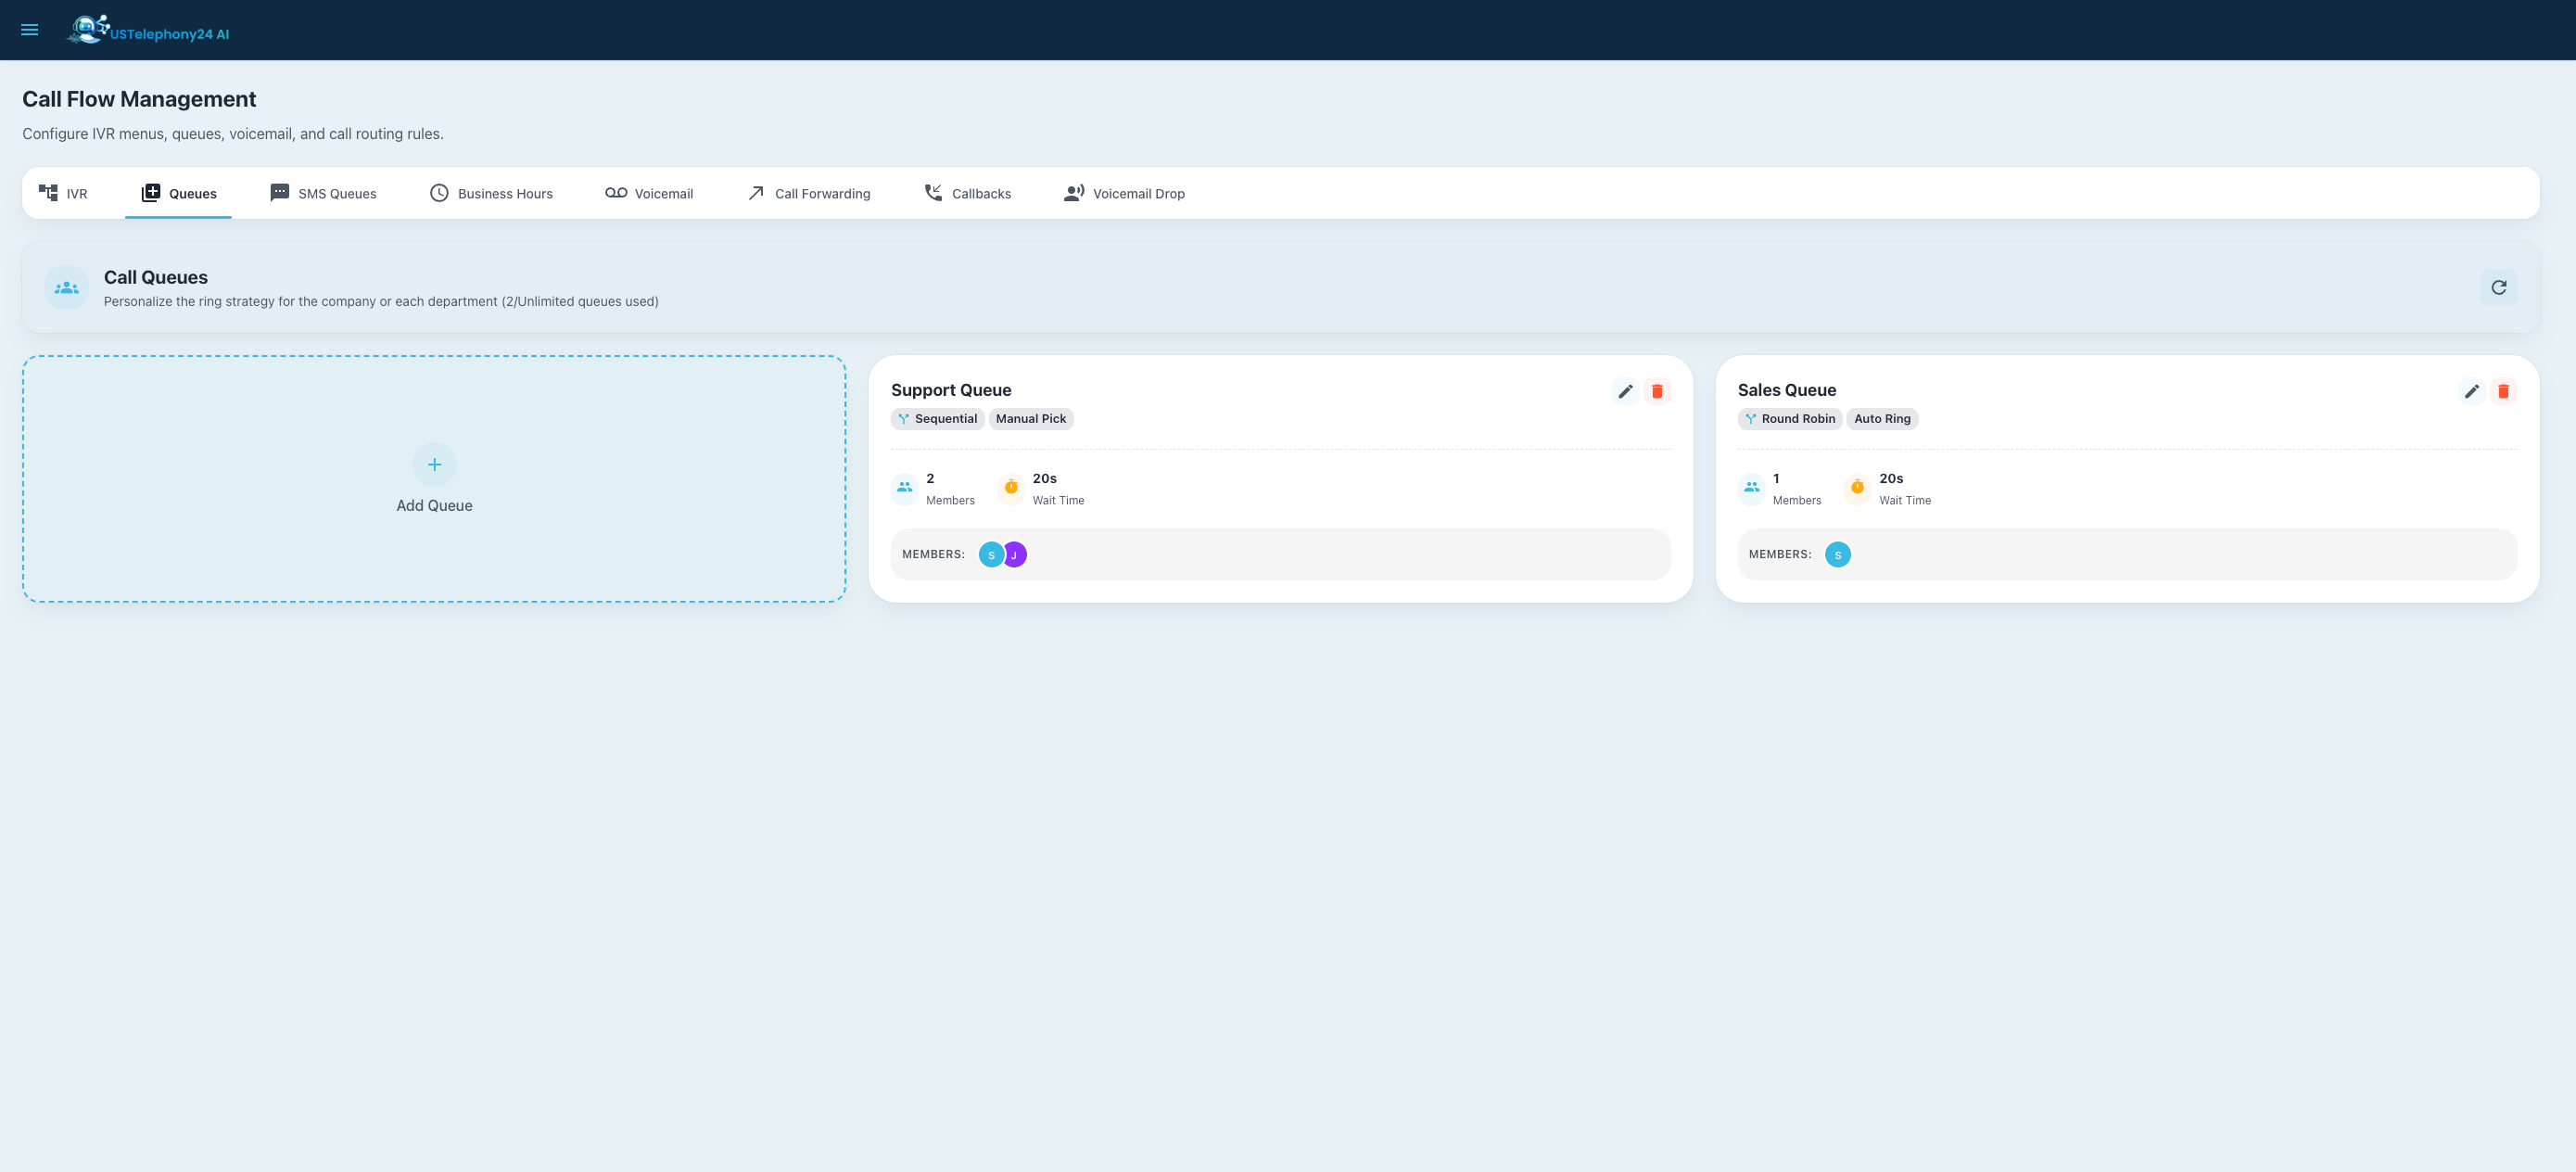Switch to the Callbacks tab

967,194
